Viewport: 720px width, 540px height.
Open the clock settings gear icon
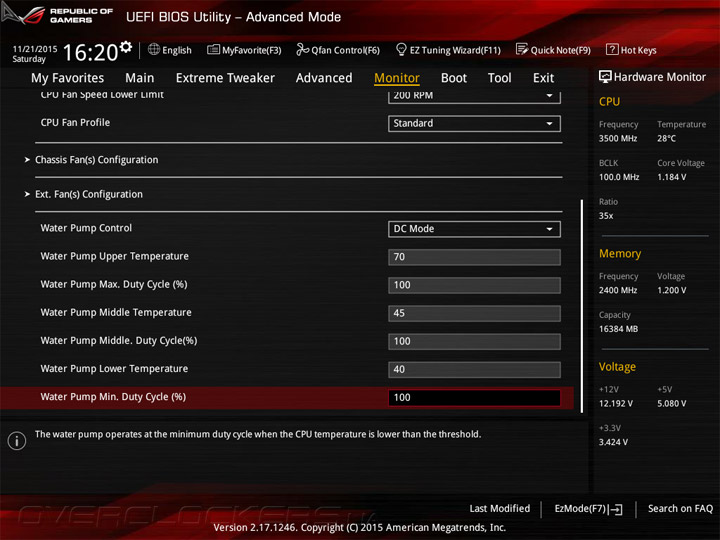click(x=126, y=47)
